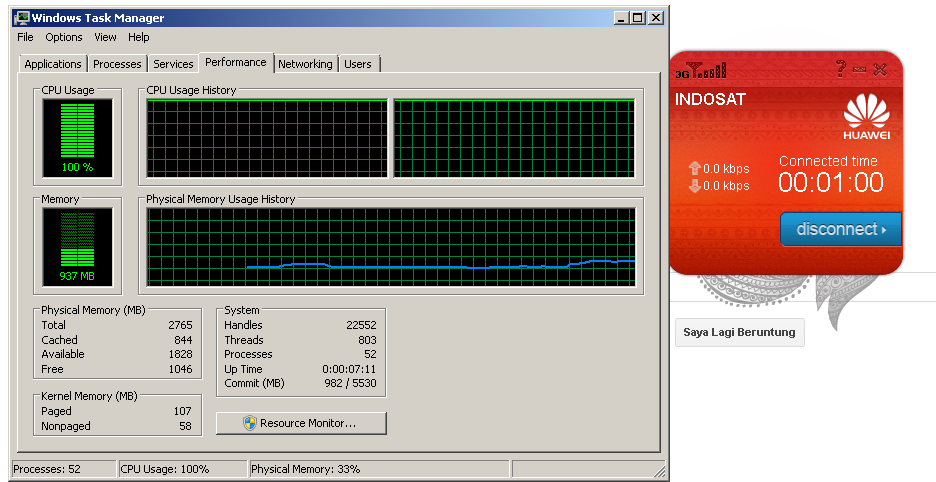Click the 3G signal strength indicator
The width and height of the screenshot is (936, 482).
point(701,70)
